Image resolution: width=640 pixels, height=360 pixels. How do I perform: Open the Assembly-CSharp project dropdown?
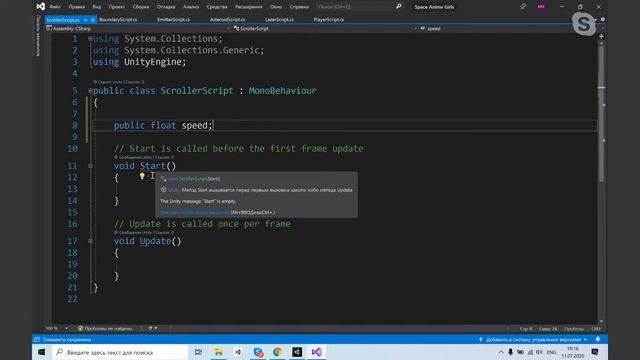click(x=138, y=29)
